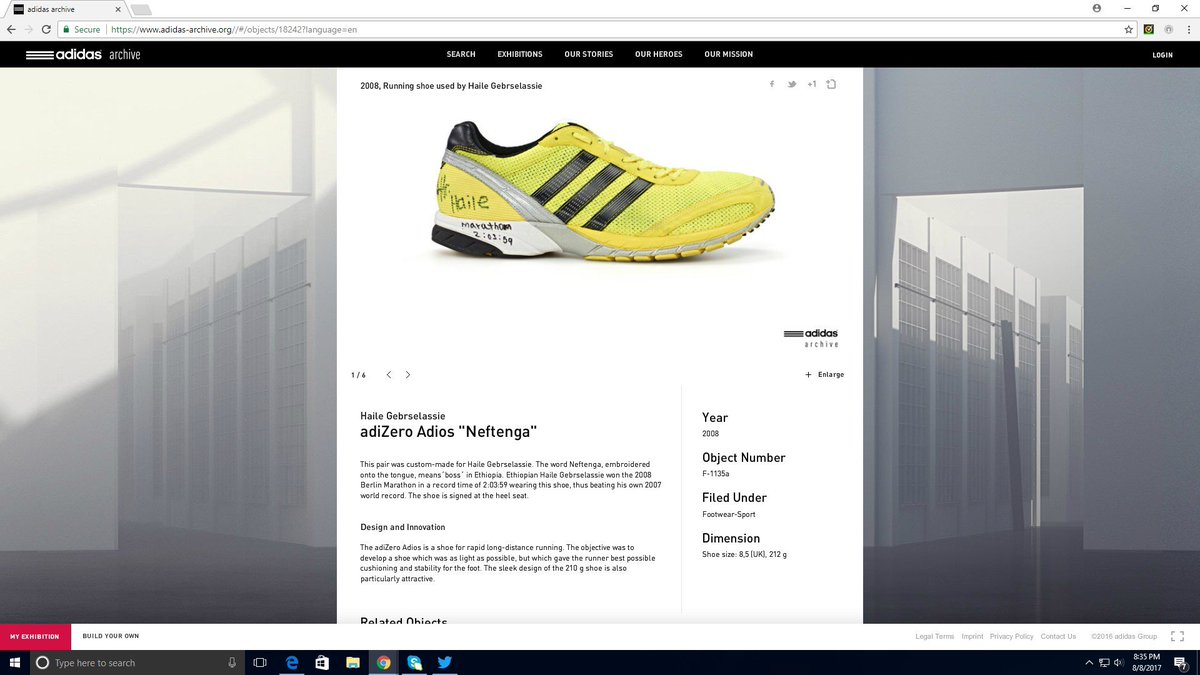Open the Imprint footer link
1200x675 pixels.
(972, 636)
